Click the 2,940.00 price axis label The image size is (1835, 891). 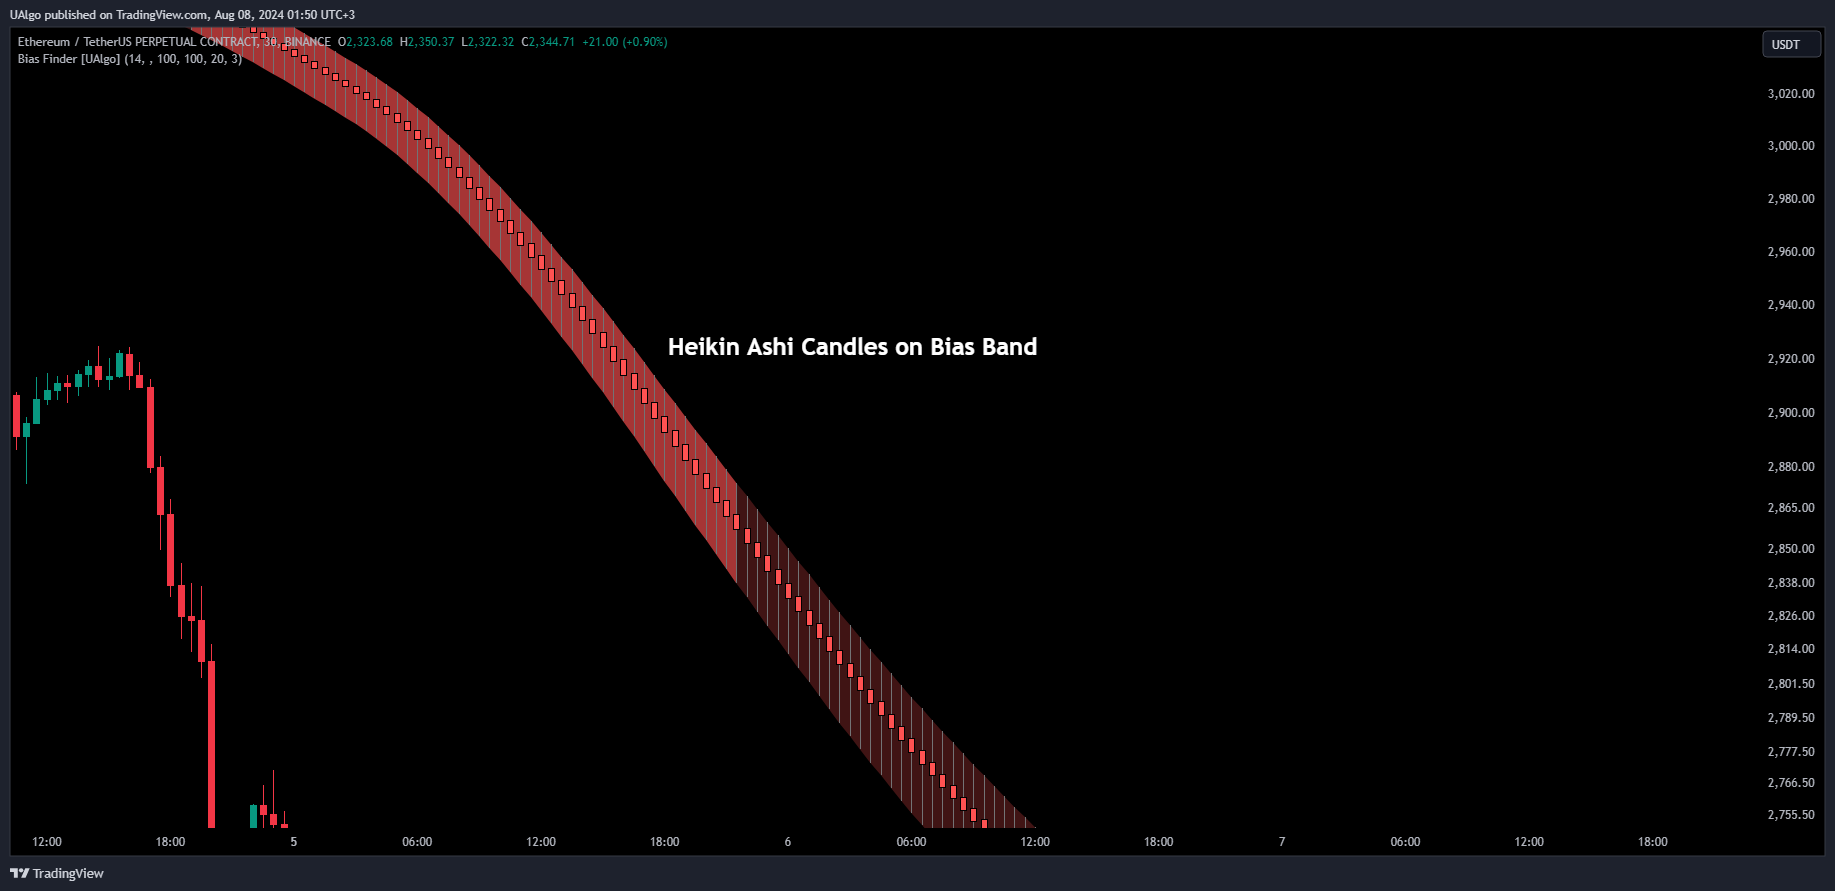(x=1791, y=305)
